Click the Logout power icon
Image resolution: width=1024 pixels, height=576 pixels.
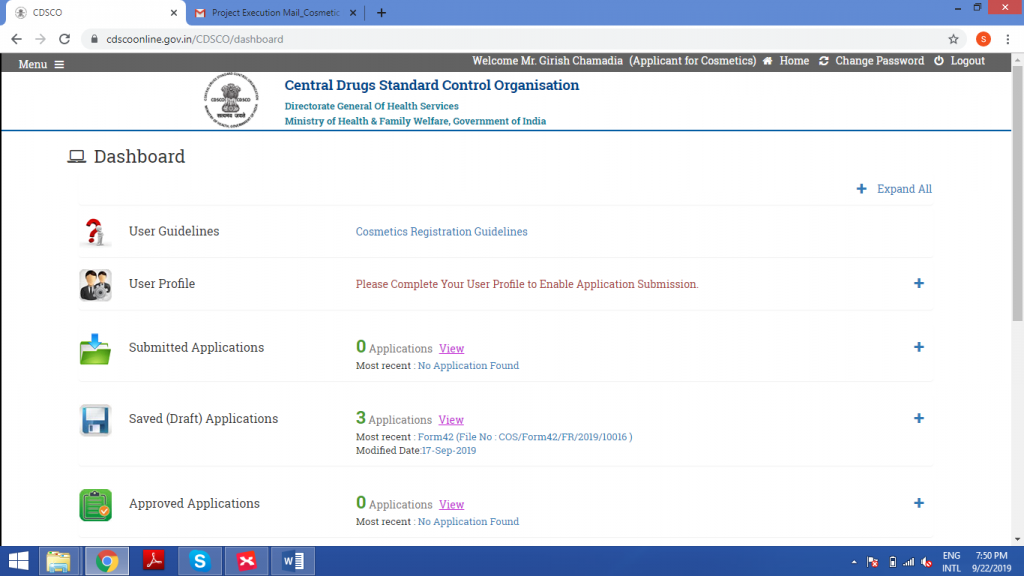coord(938,61)
